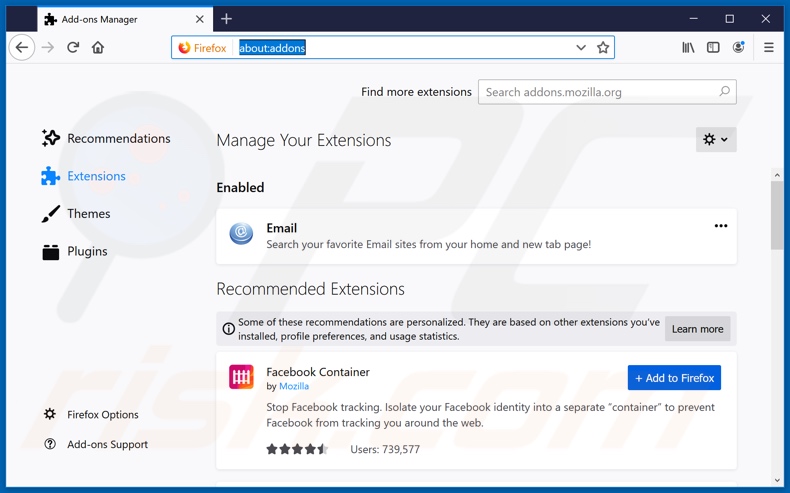This screenshot has height=493, width=790.
Task: Close the Add-ons Manager tab
Action: [x=200, y=19]
